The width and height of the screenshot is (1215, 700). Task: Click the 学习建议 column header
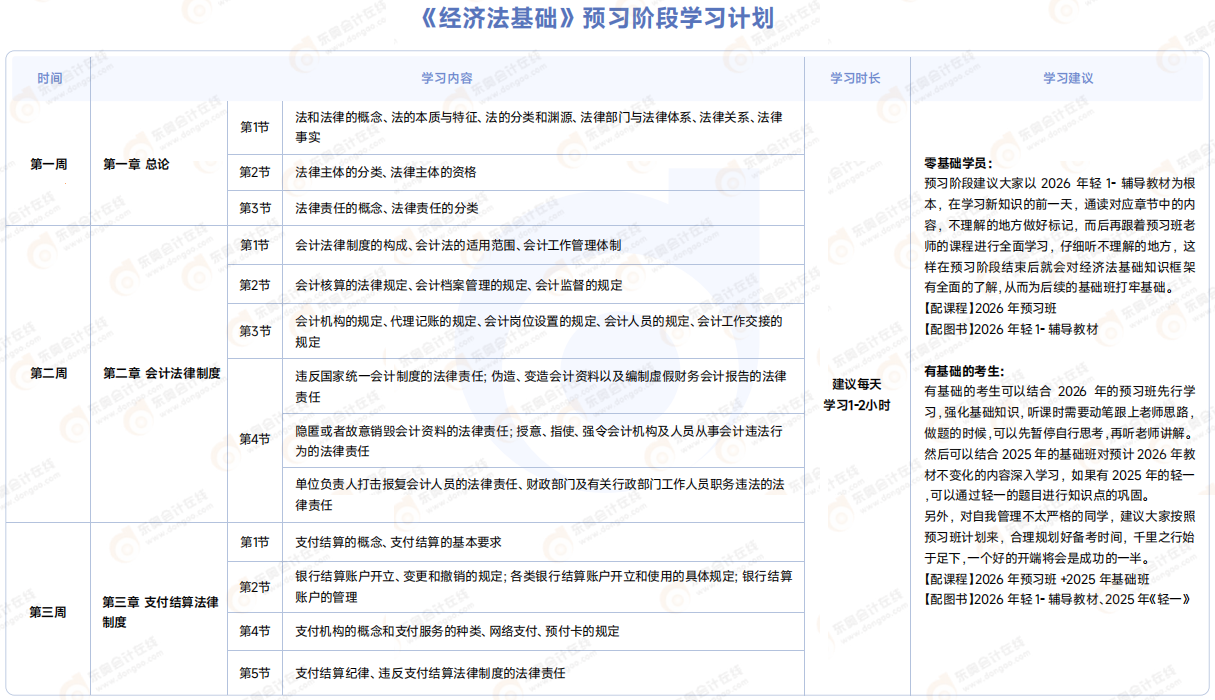tap(1068, 78)
